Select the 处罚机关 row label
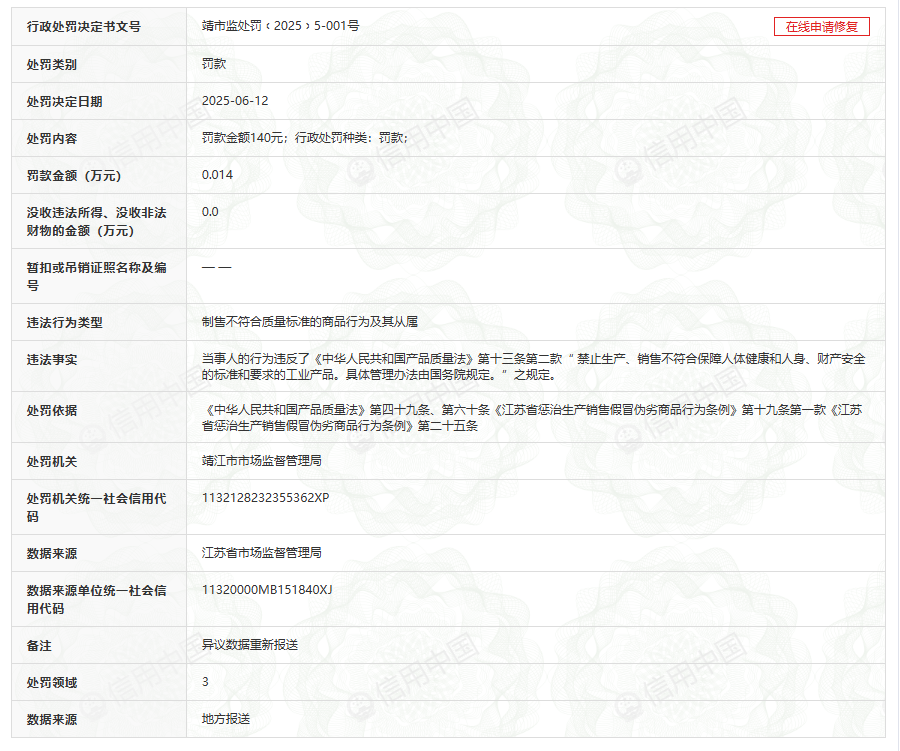The width and height of the screenshot is (900, 751). pyautogui.click(x=52, y=462)
